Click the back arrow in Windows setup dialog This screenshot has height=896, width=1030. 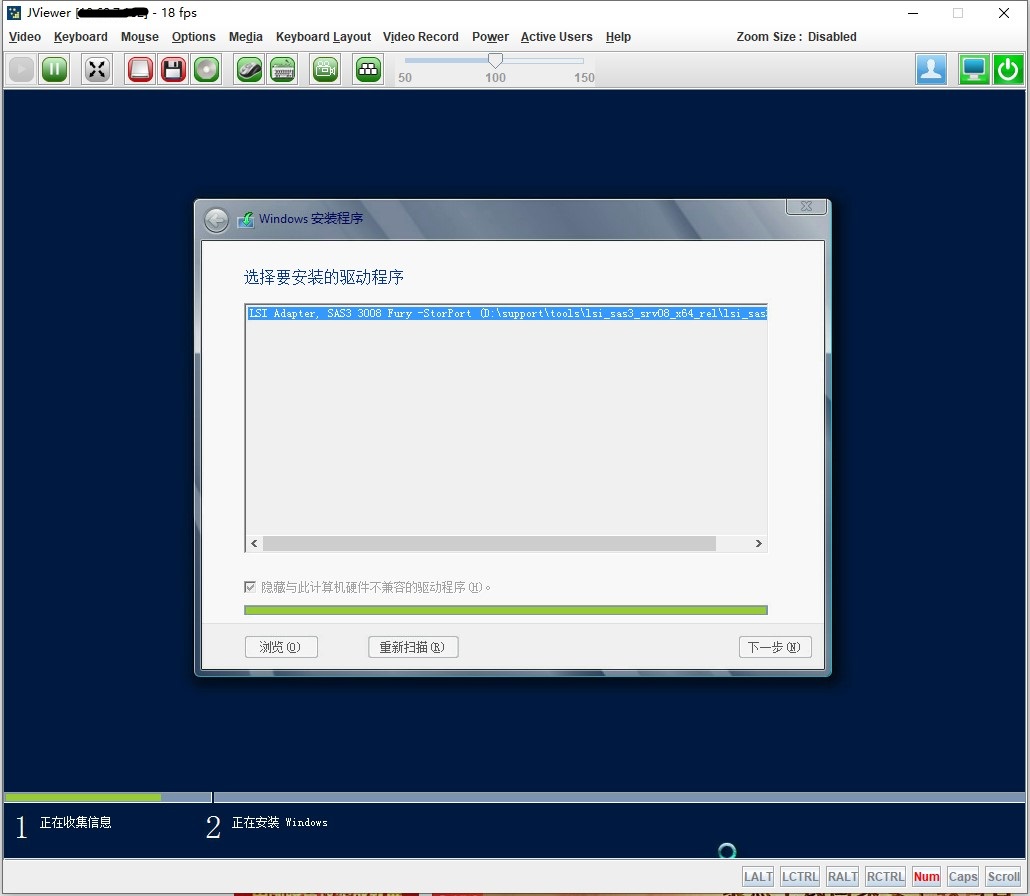[216, 220]
